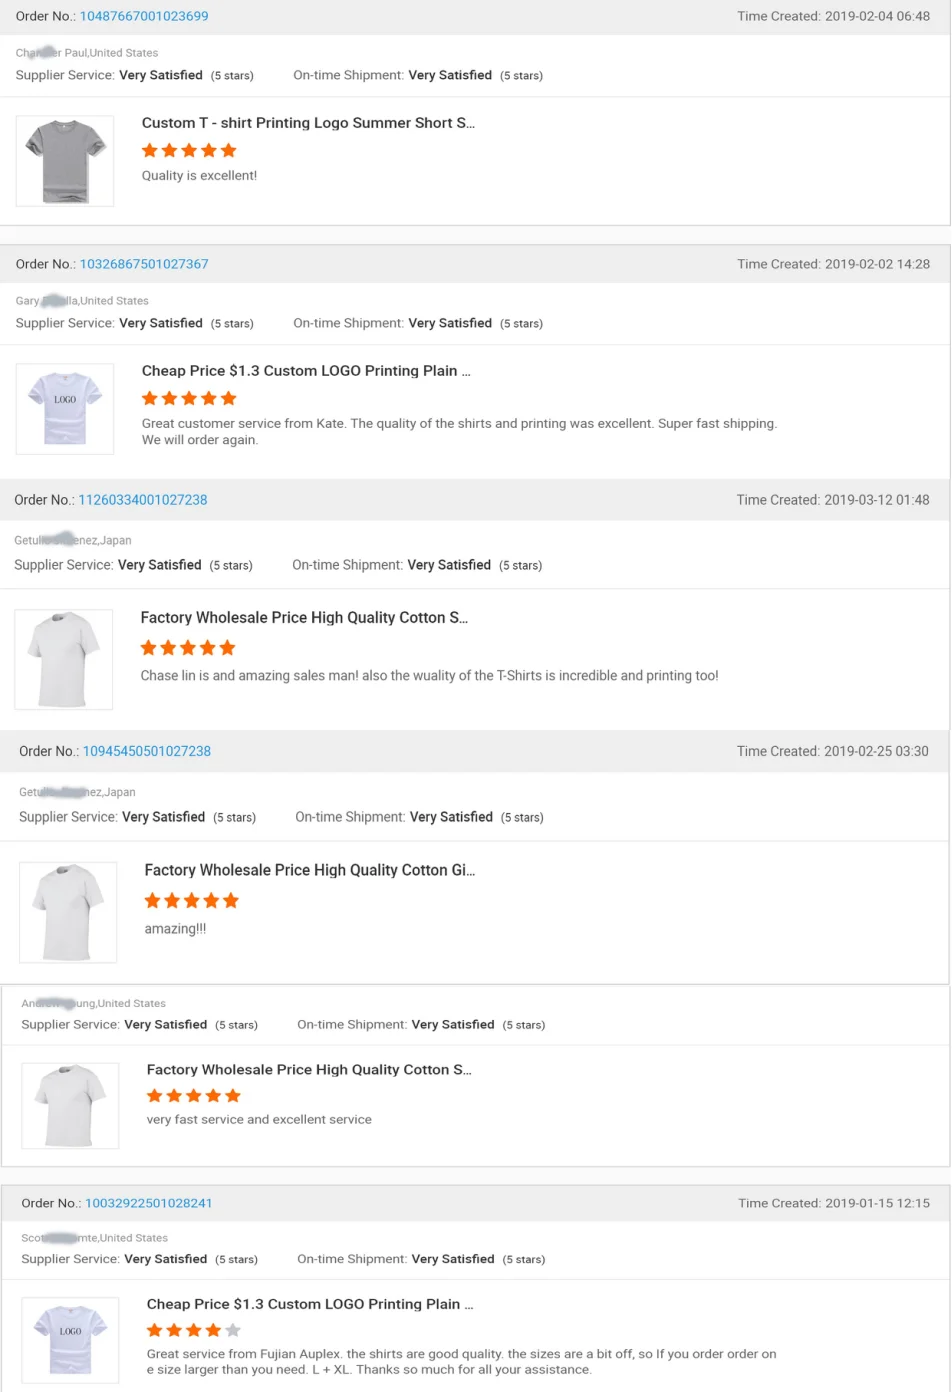Open "Factory Wholesale Price High Quality Cotton Gi..." title
This screenshot has width=952, height=1392.
pos(310,870)
